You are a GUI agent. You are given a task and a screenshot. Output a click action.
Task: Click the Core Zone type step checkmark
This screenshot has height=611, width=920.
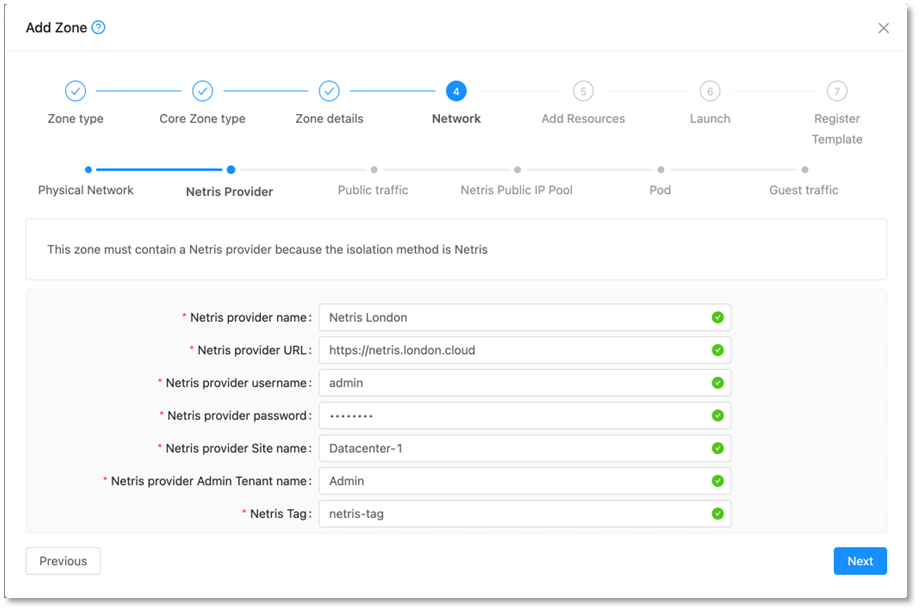[x=202, y=91]
